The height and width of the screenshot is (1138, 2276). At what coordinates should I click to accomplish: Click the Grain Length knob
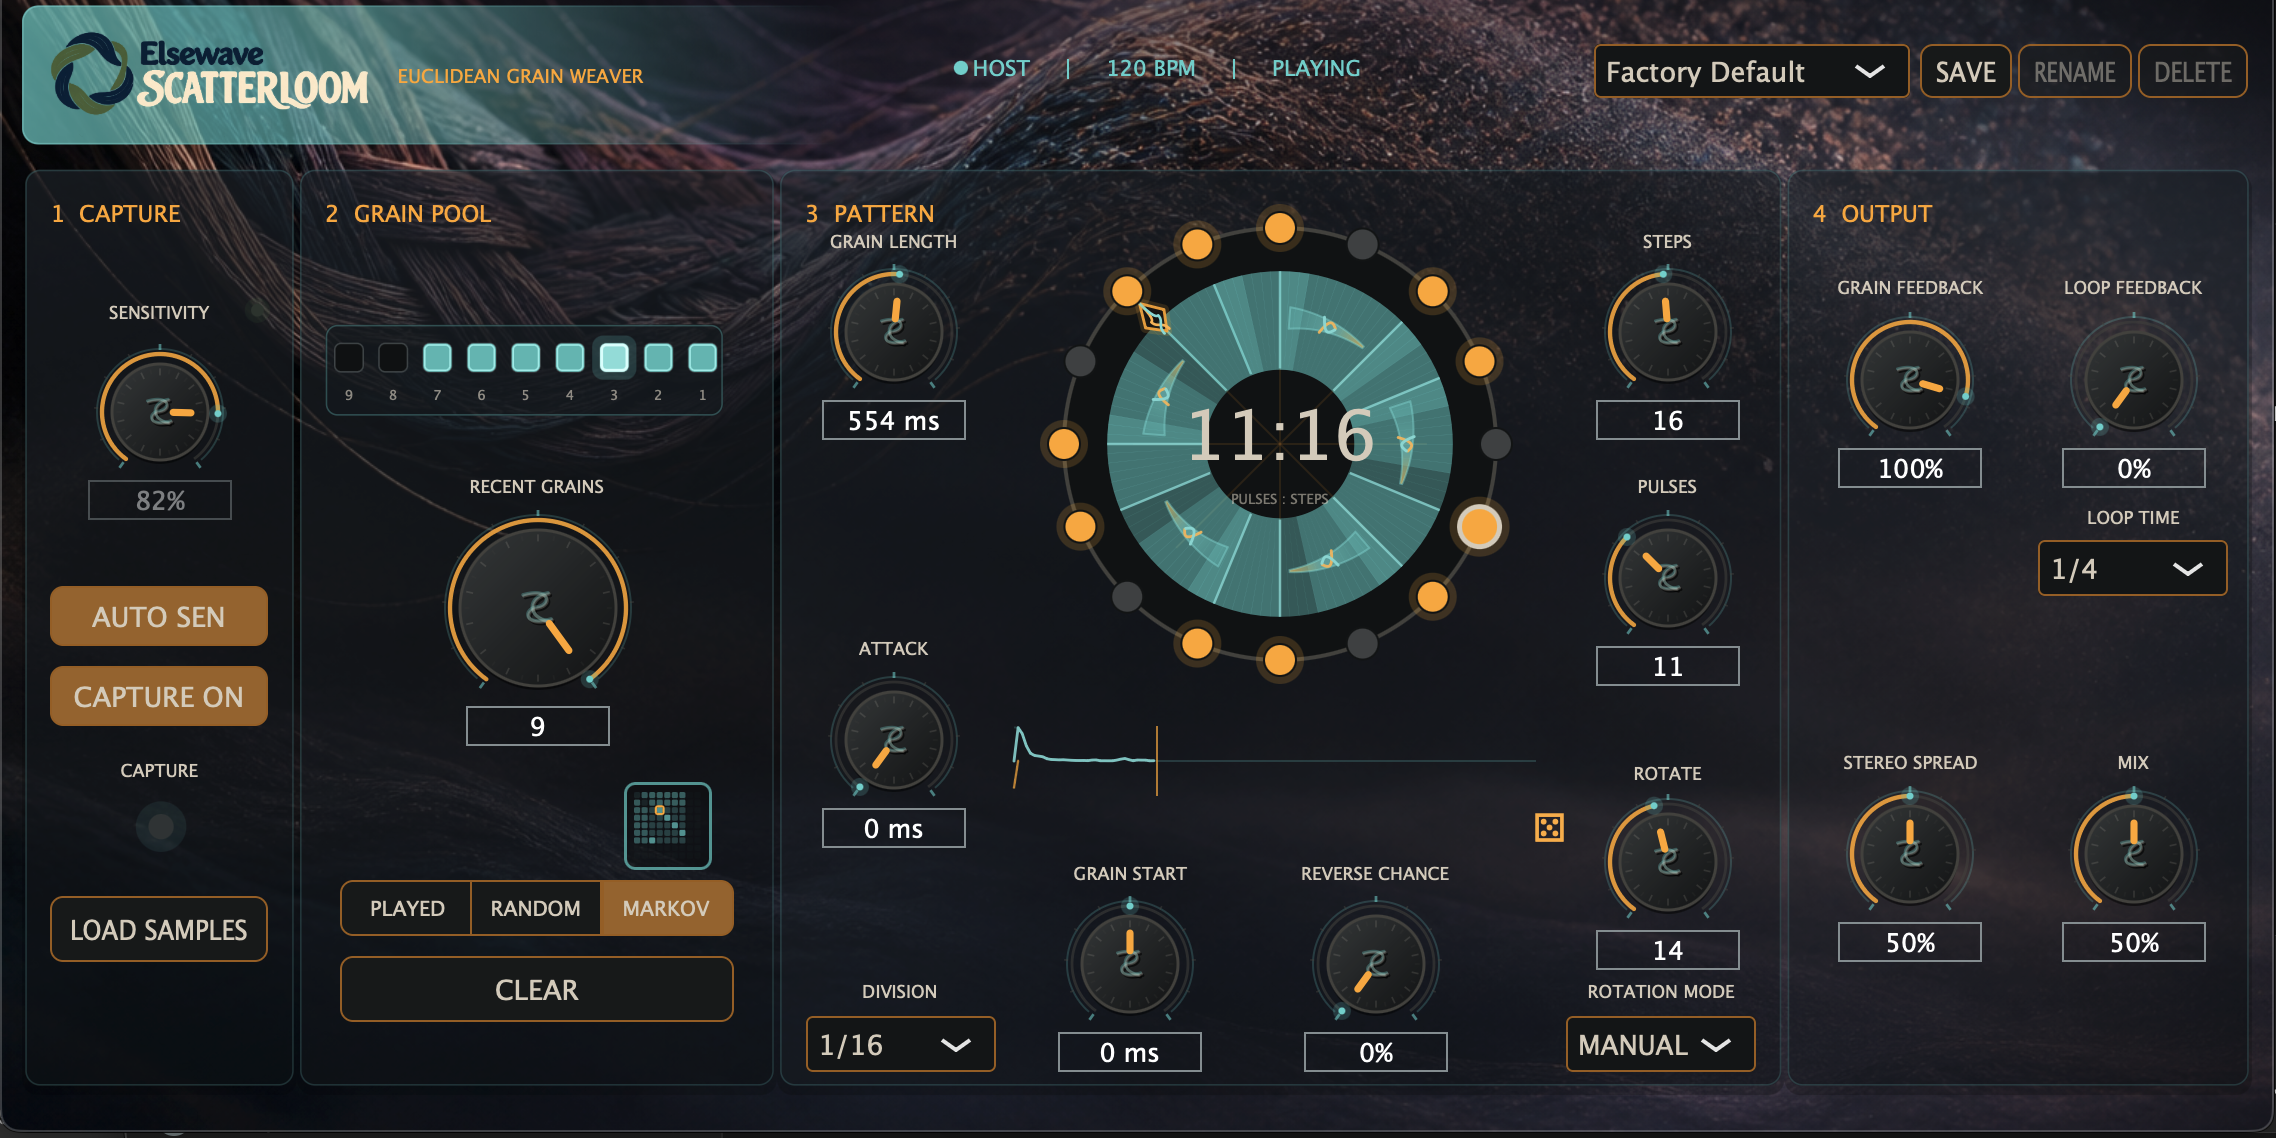[894, 330]
